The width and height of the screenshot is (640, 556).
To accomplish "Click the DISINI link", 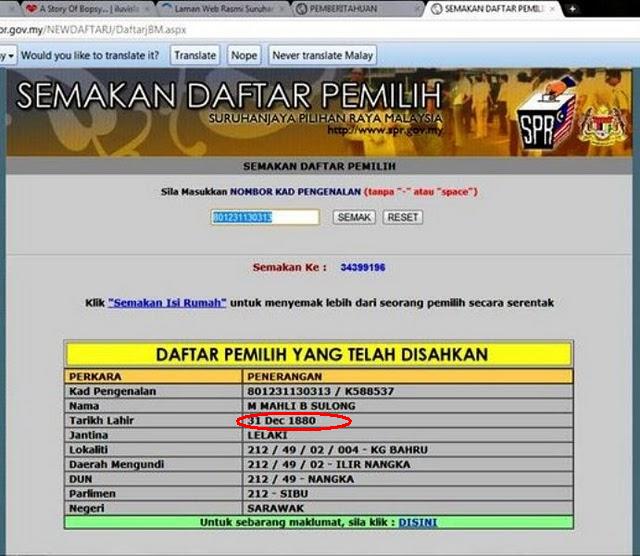I will coord(418,523).
